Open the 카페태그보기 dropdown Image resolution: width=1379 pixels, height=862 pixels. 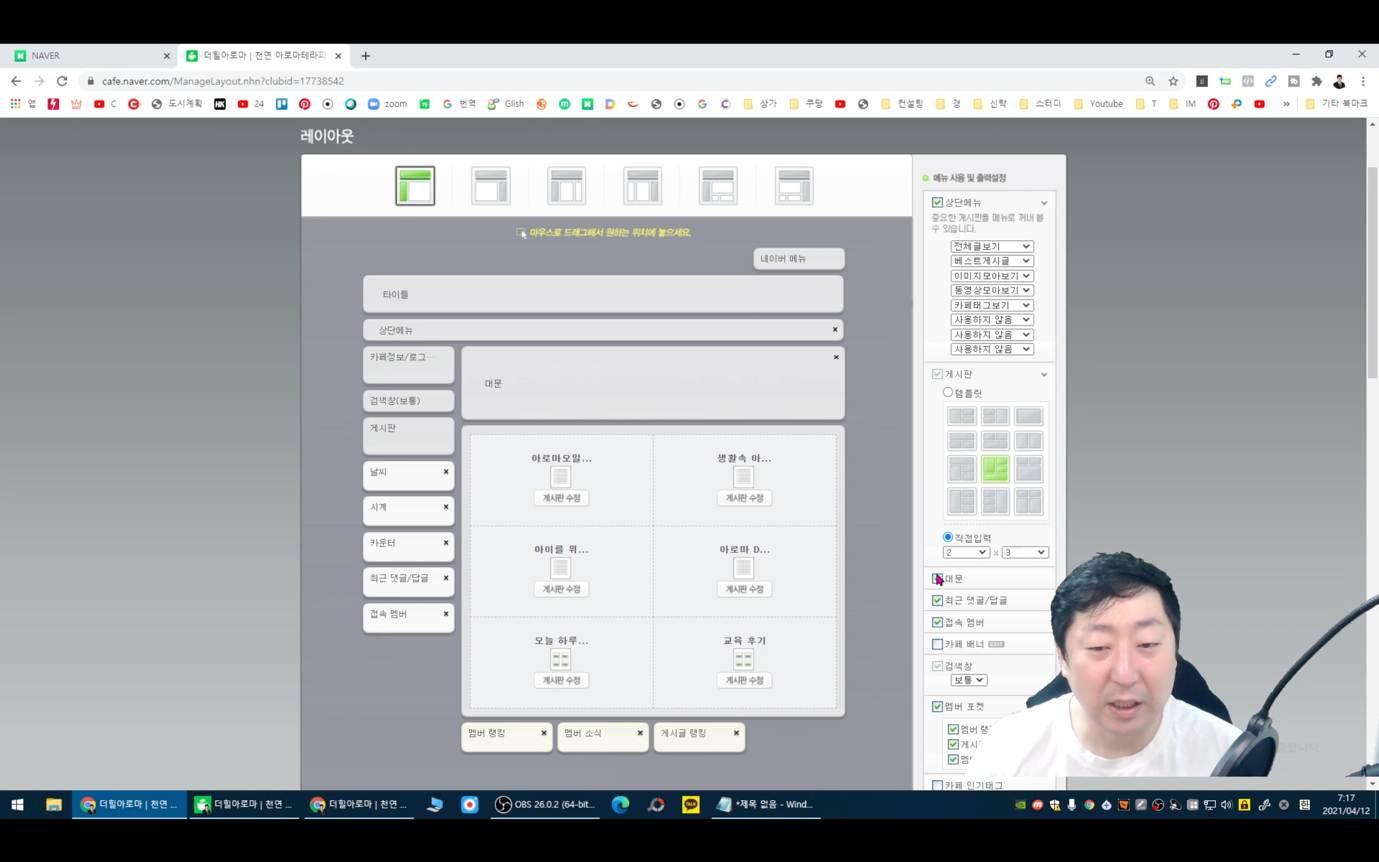click(991, 305)
